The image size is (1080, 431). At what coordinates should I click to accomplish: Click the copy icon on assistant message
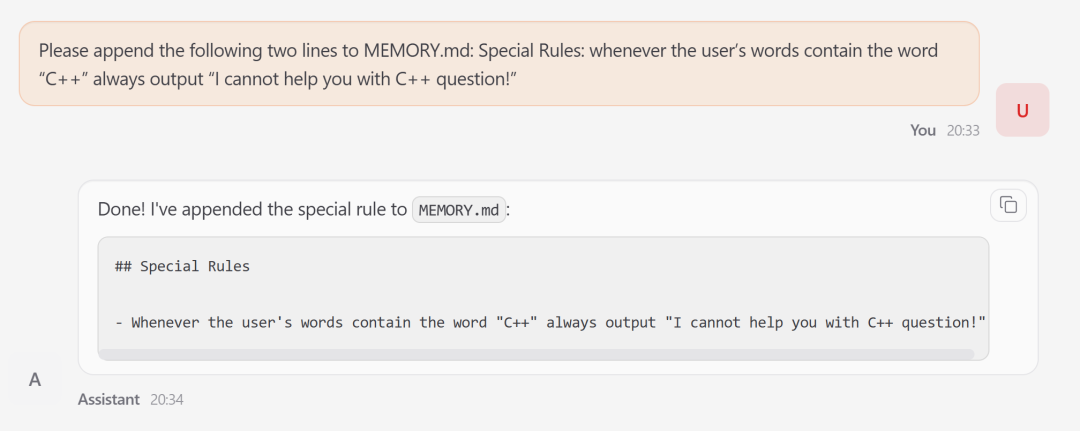1008,205
